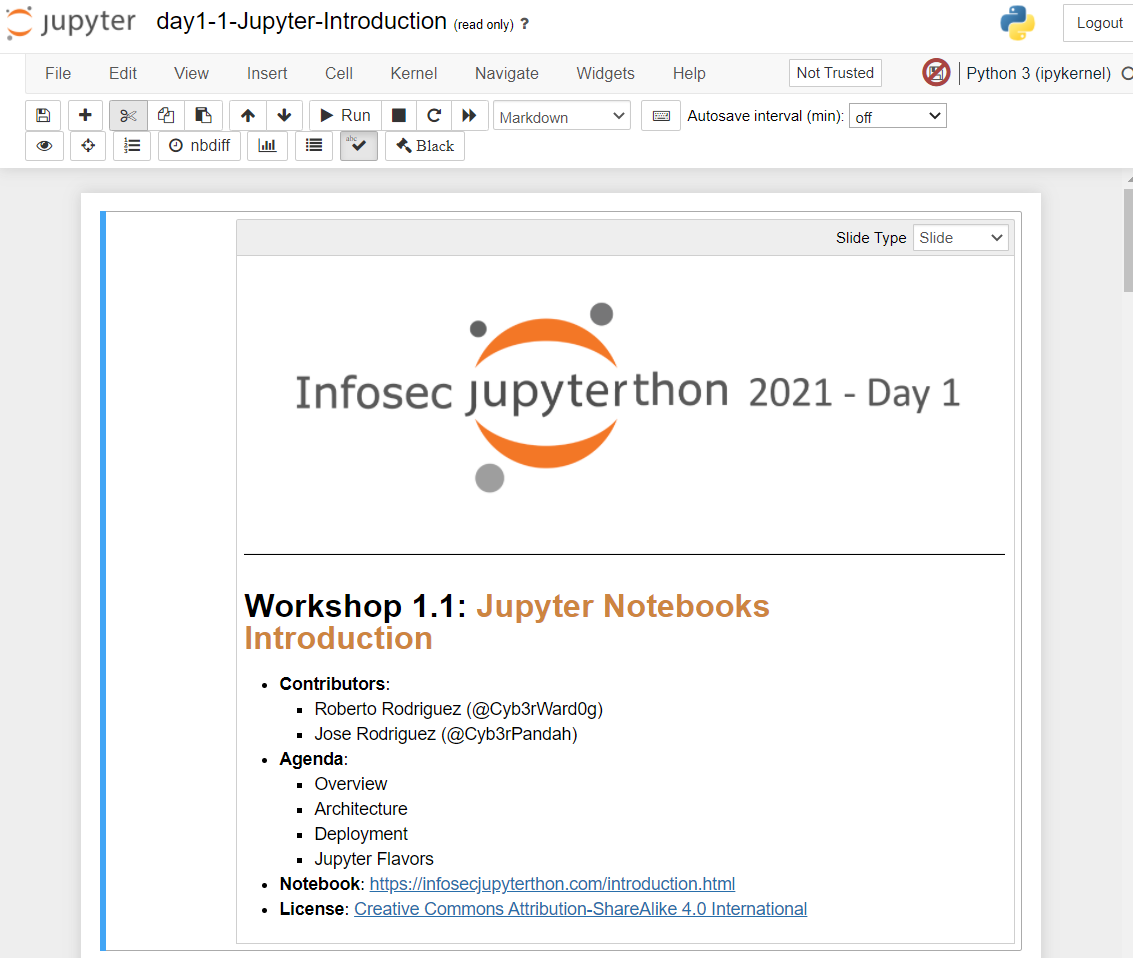Image resolution: width=1133 pixels, height=958 pixels.
Task: Open the infosecjupyterthon.com introduction link
Action: pos(552,884)
